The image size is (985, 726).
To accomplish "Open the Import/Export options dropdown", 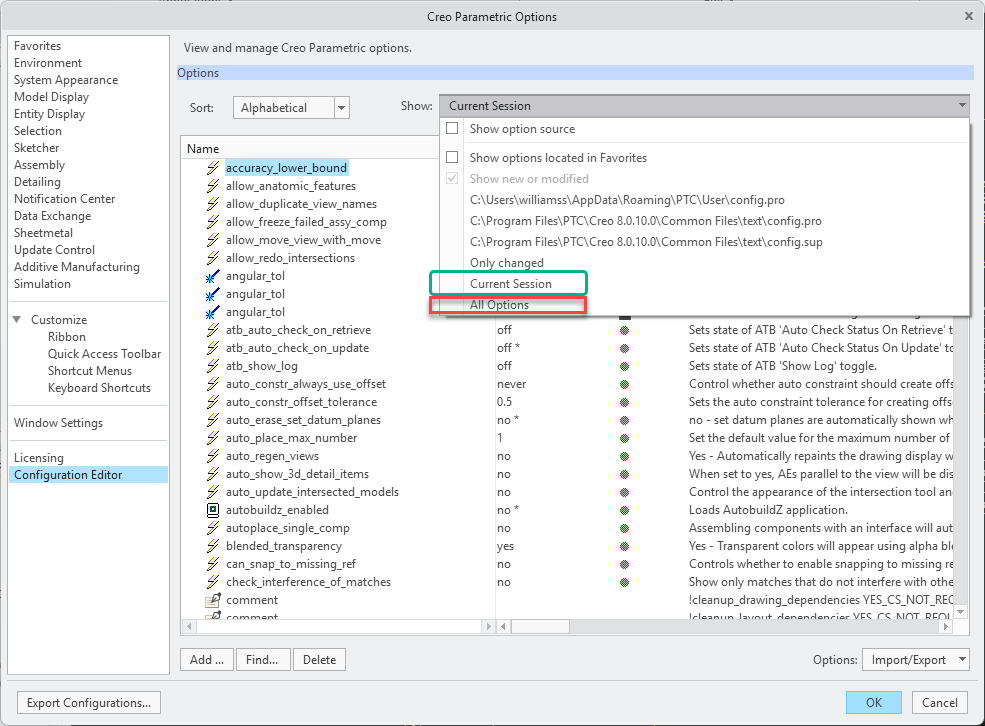I will [915, 659].
